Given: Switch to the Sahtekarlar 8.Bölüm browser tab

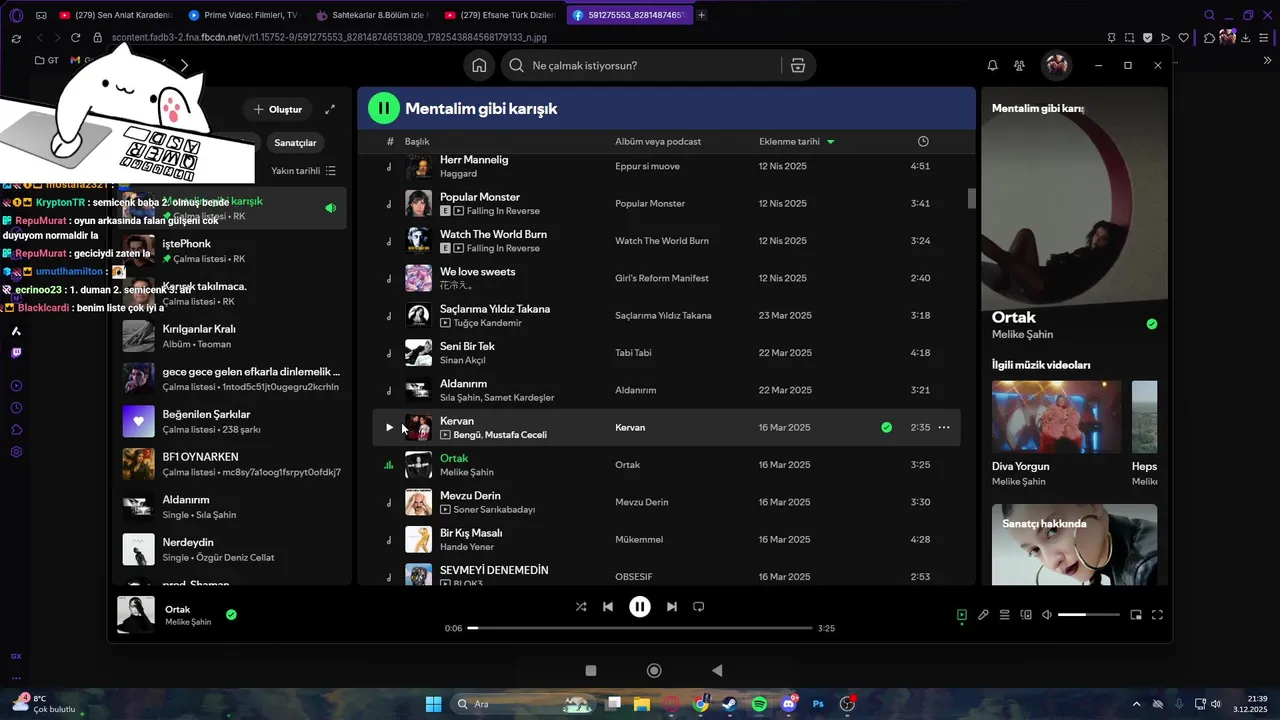Looking at the screenshot, I should tap(370, 15).
